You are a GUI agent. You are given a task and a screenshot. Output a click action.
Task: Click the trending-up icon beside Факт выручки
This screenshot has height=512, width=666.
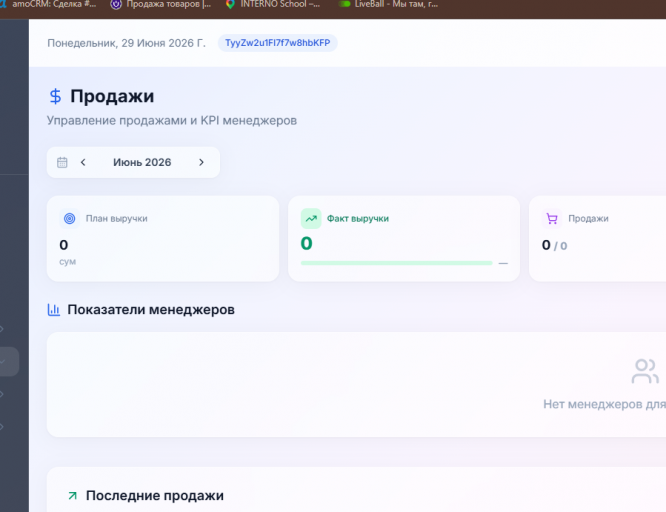point(311,218)
